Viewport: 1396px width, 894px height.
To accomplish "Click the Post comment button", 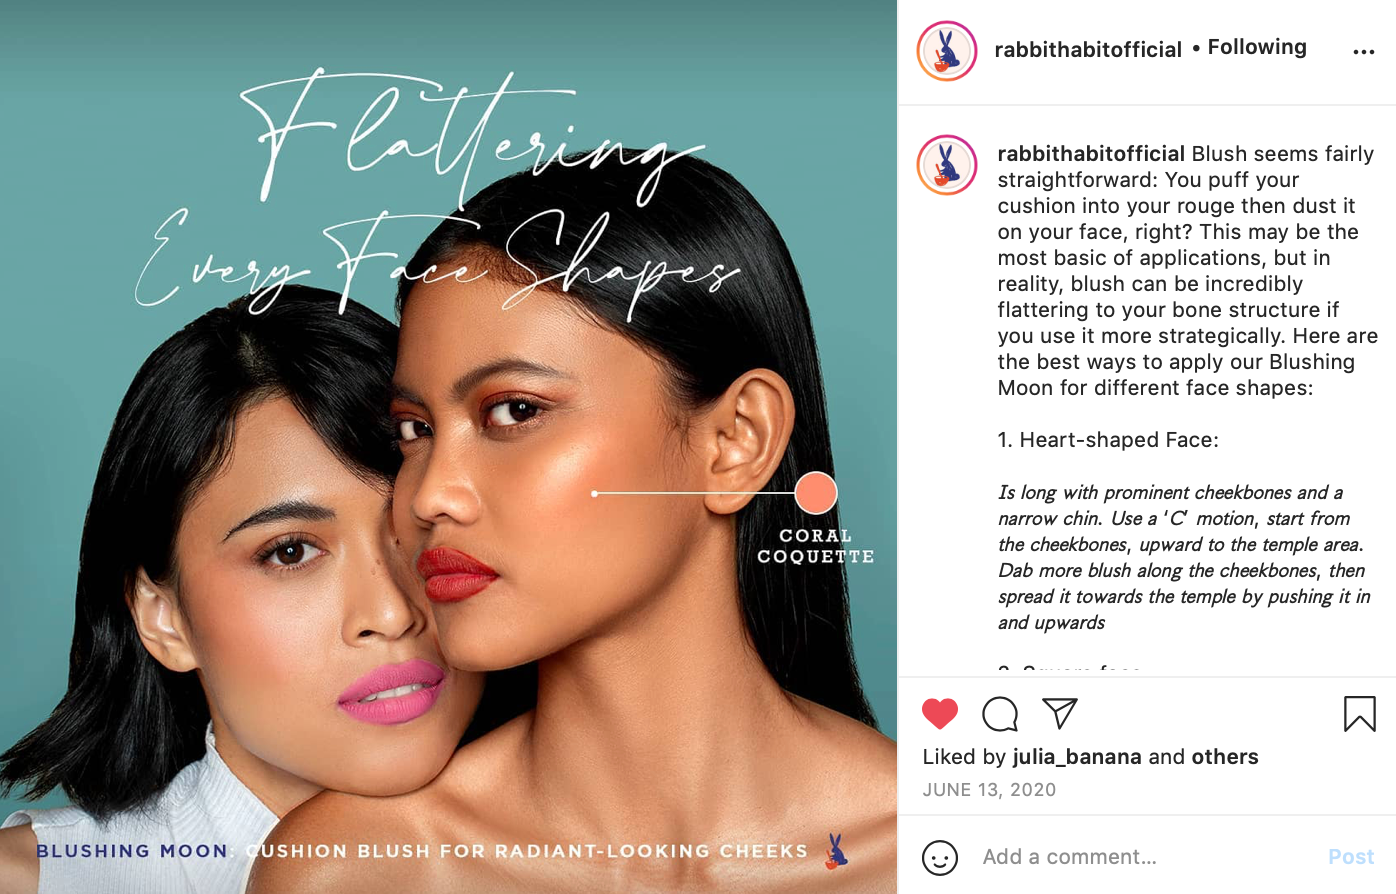I will 1351,857.
